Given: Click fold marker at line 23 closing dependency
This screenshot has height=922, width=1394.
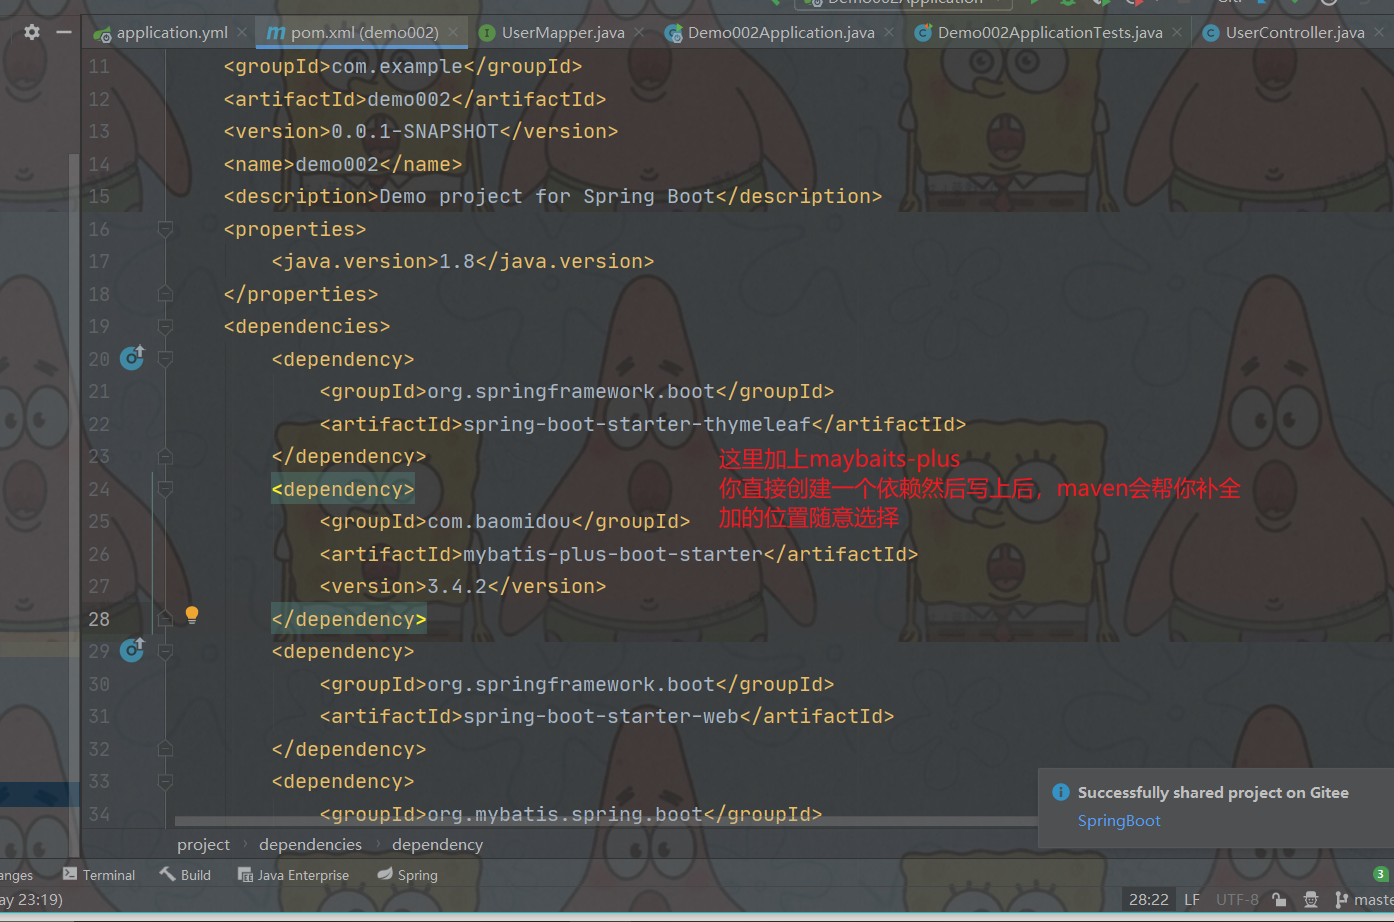Looking at the screenshot, I should (166, 456).
